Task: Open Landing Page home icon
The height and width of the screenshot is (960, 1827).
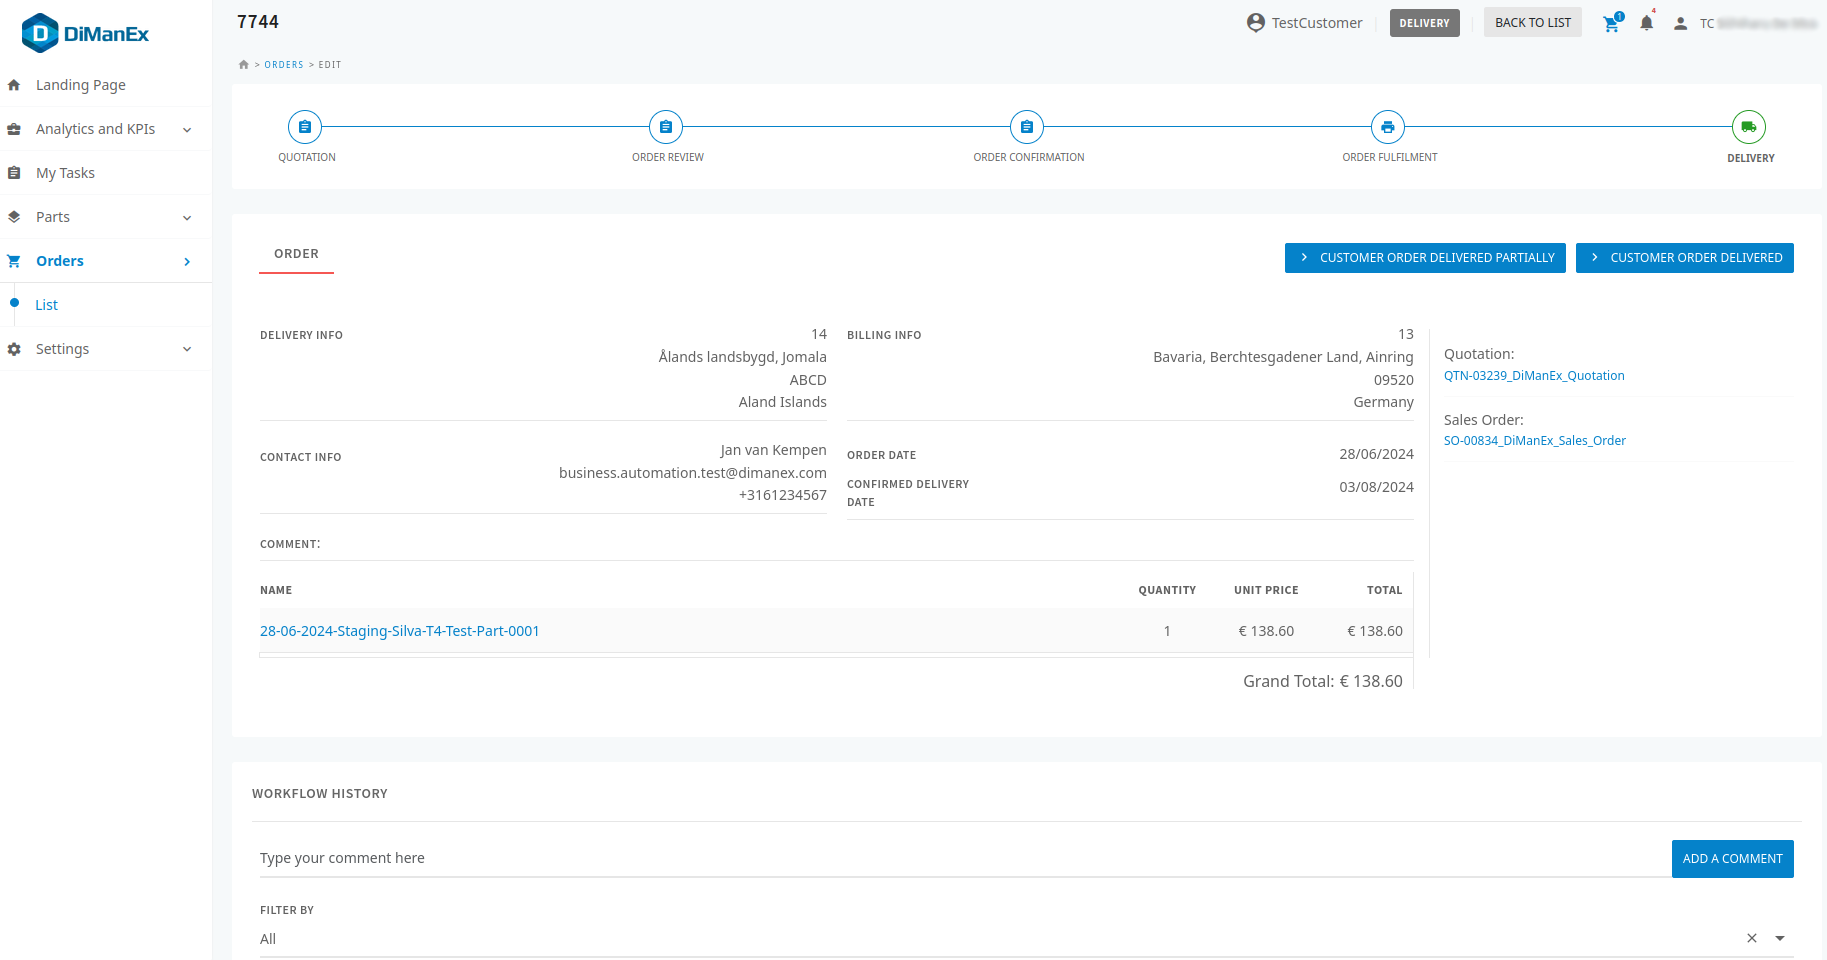Action: coord(14,85)
